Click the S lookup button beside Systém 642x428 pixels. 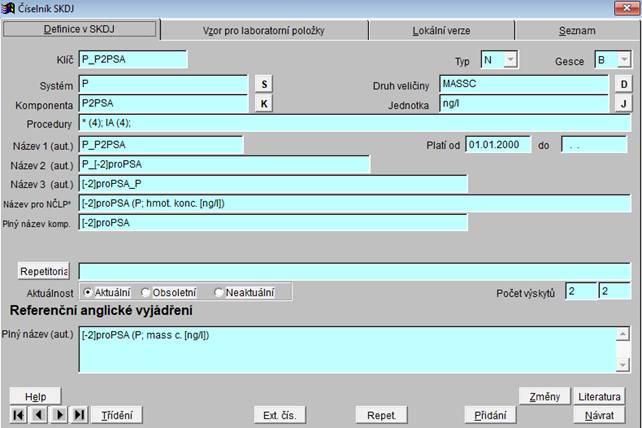click(265, 83)
